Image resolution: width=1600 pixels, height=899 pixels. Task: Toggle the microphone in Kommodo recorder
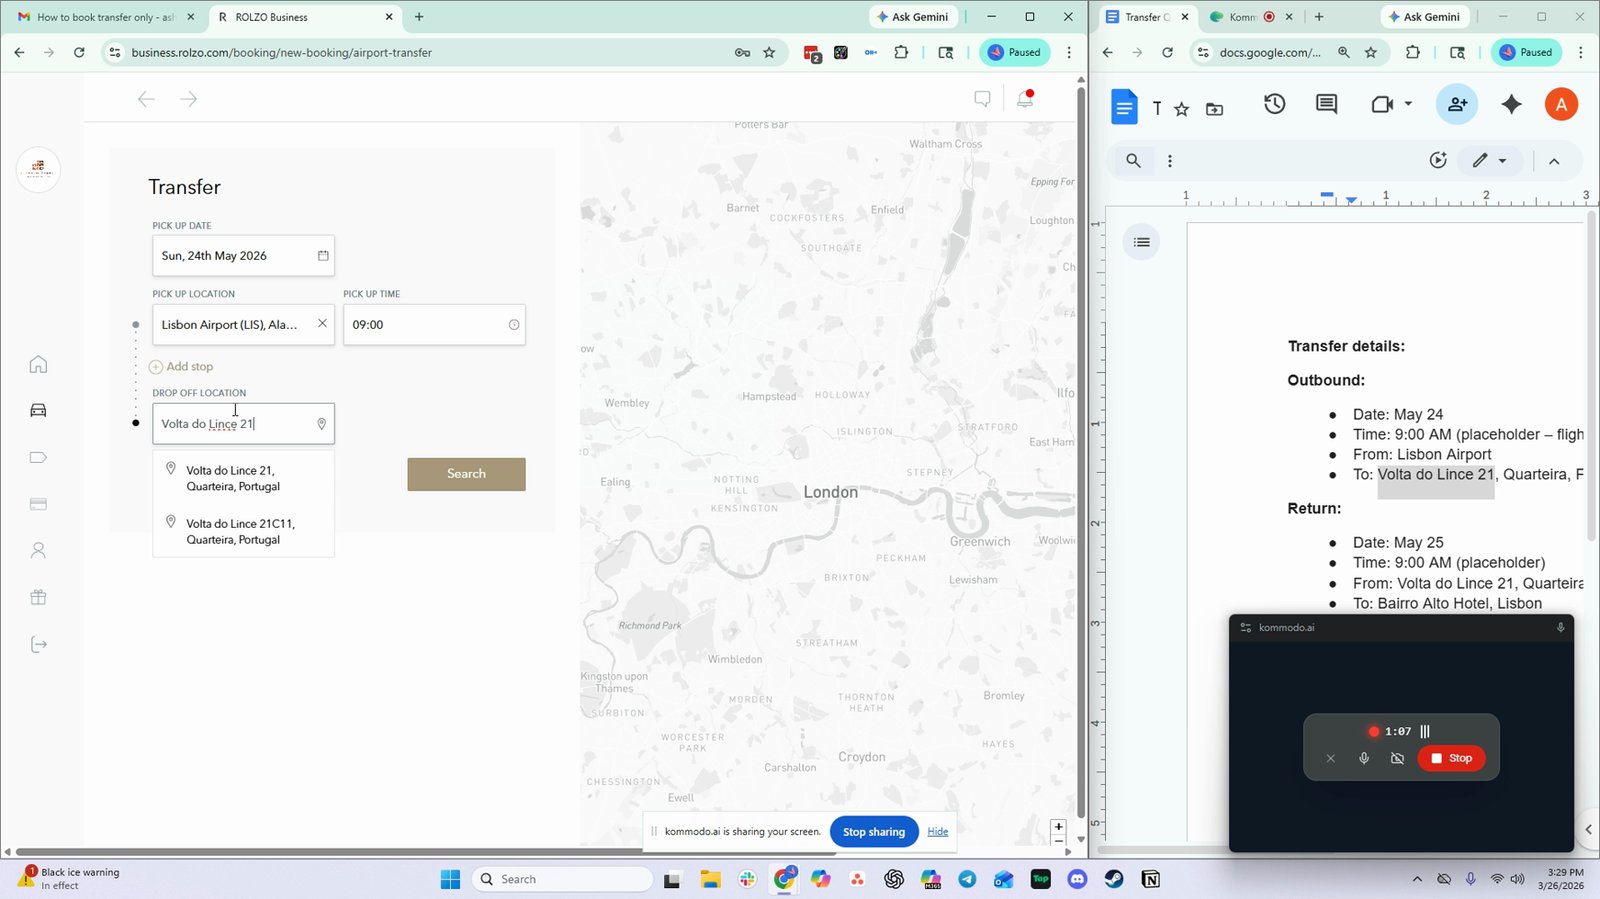(1364, 758)
